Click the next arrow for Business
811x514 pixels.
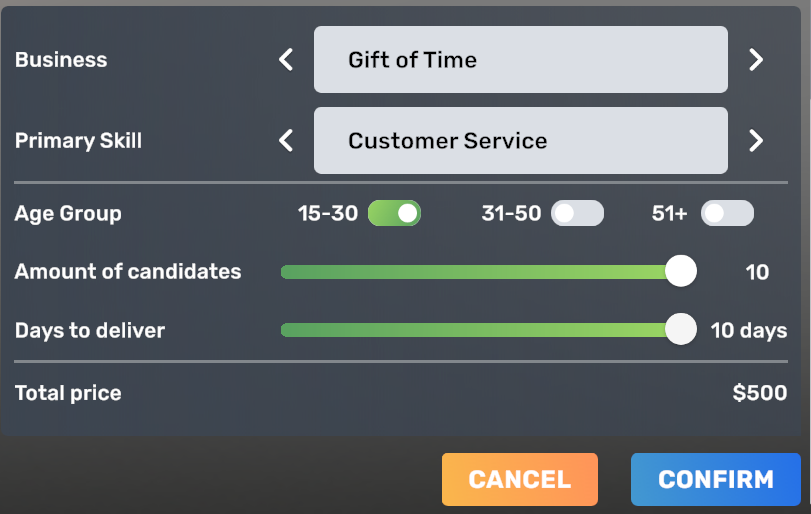click(756, 60)
